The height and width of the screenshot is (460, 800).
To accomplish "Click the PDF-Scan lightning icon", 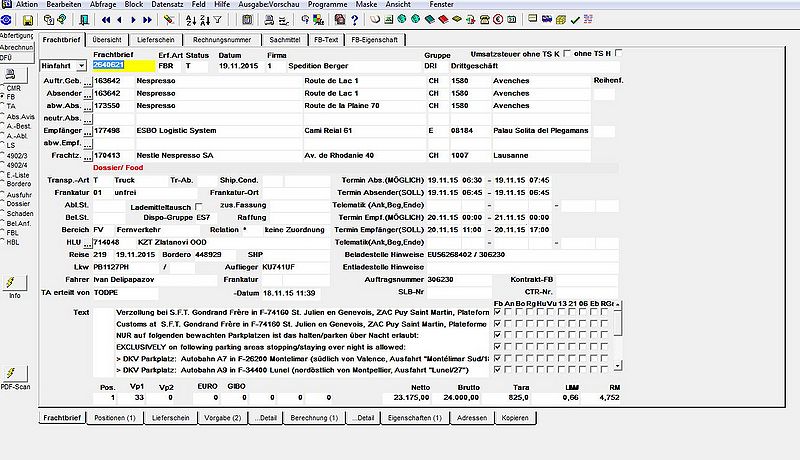I will [14, 373].
